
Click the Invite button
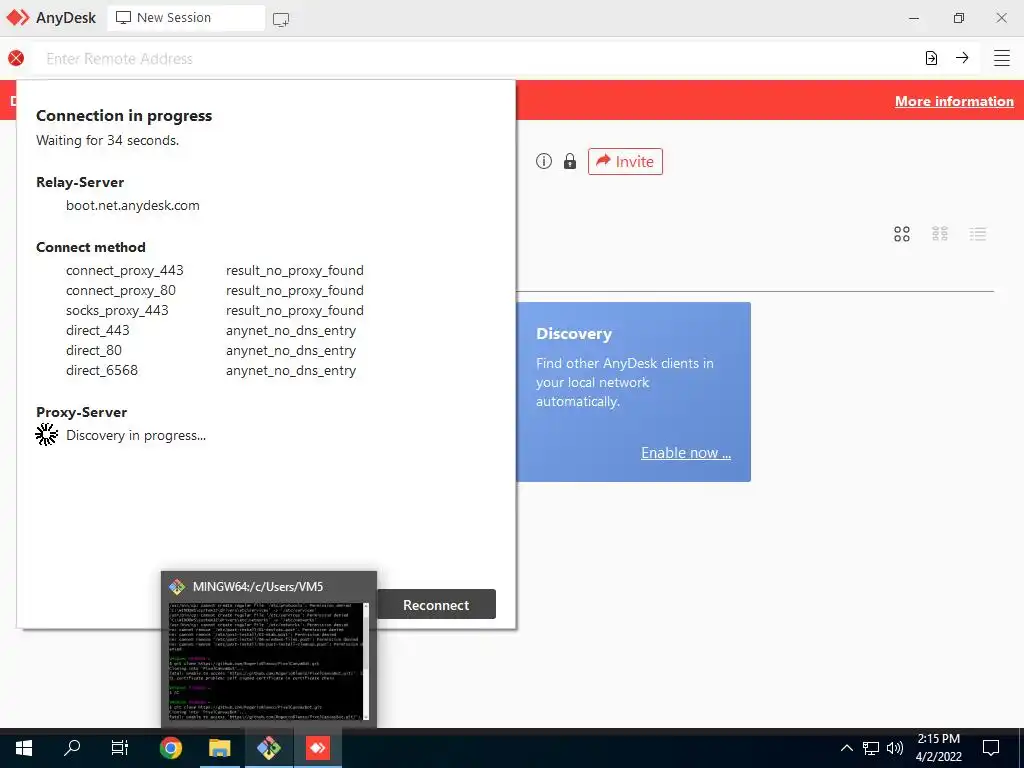625,161
